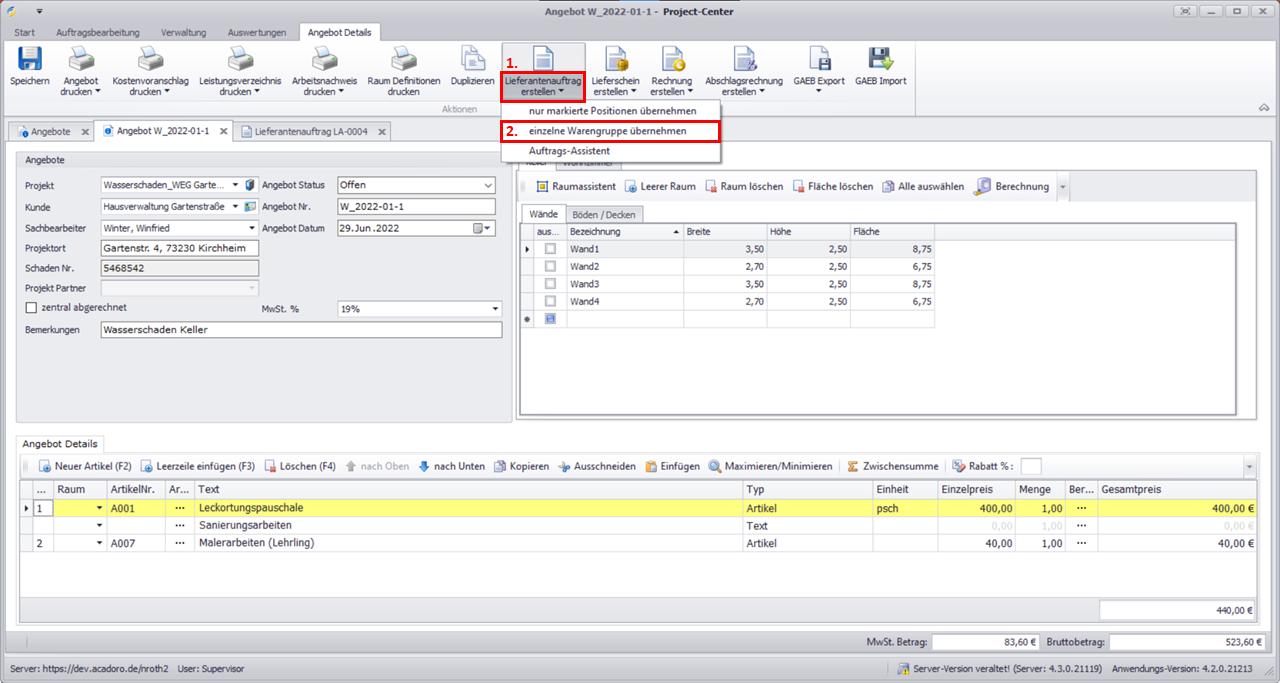Select einzelne Warengruppe übernehmen menu entry
The width and height of the screenshot is (1280, 683).
click(608, 131)
